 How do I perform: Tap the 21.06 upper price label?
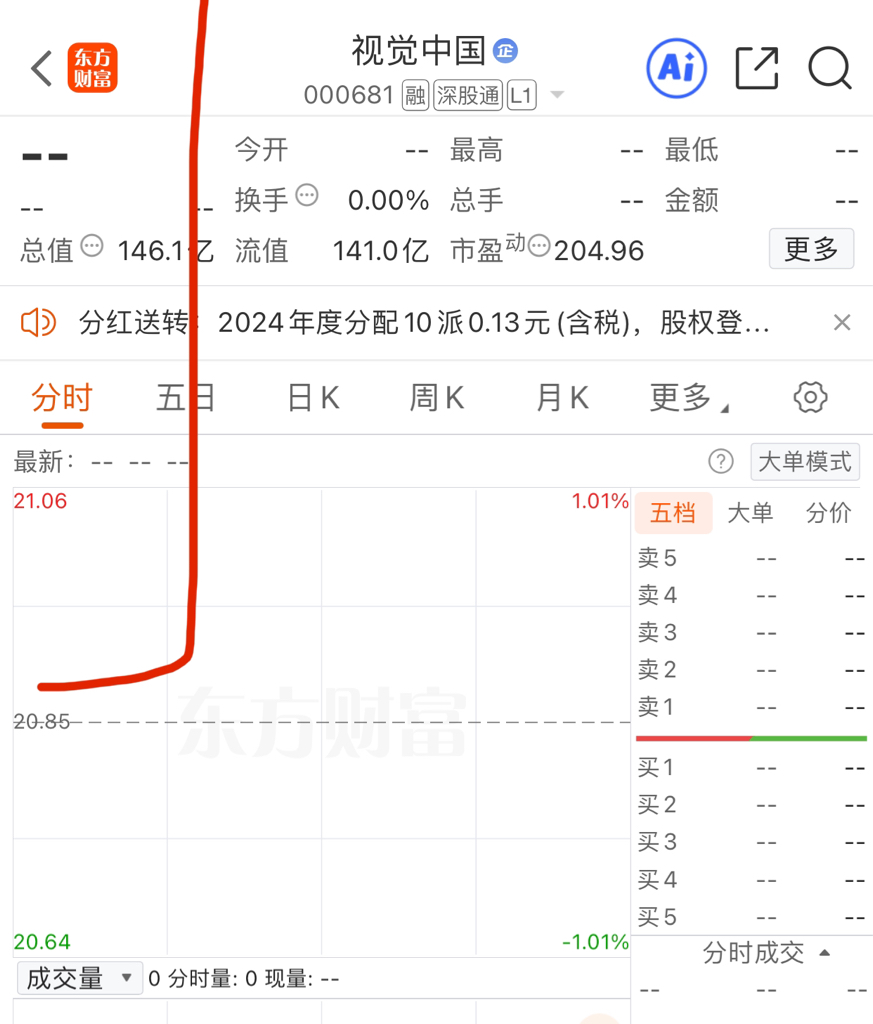tap(40, 501)
